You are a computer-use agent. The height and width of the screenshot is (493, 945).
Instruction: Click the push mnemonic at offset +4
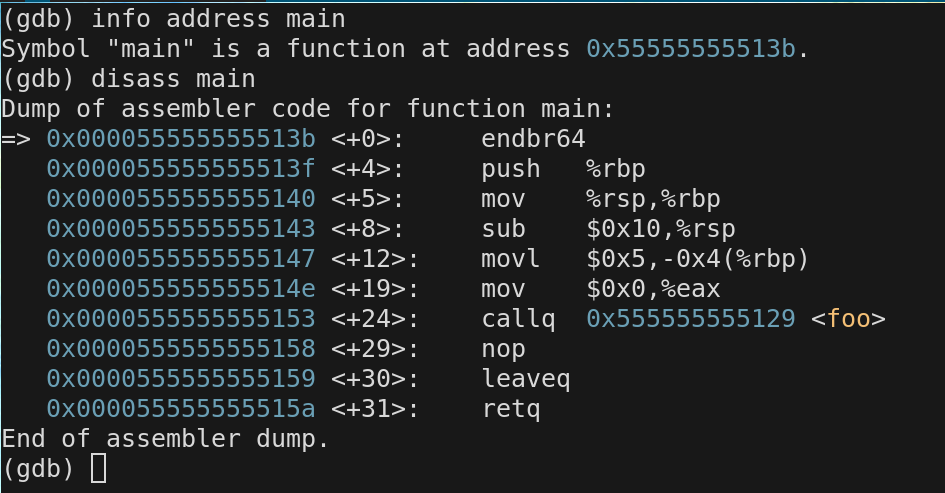(x=510, y=169)
